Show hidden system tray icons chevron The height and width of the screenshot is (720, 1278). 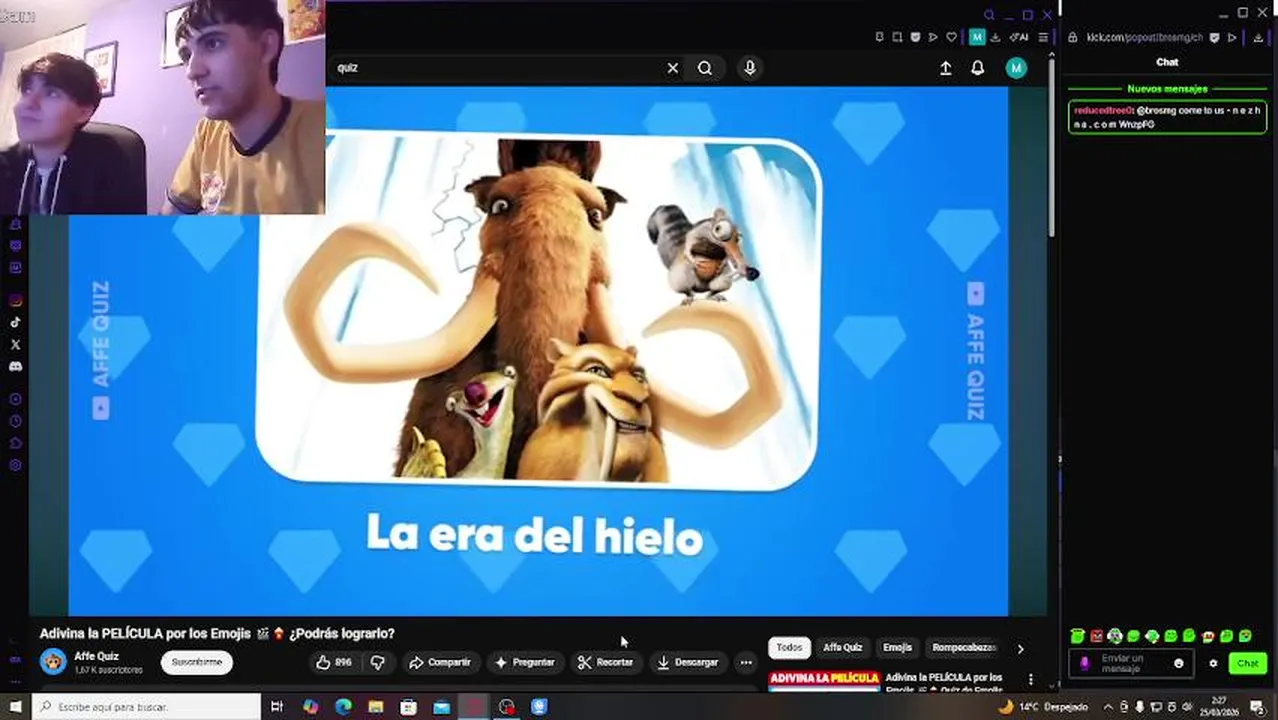[1108, 707]
